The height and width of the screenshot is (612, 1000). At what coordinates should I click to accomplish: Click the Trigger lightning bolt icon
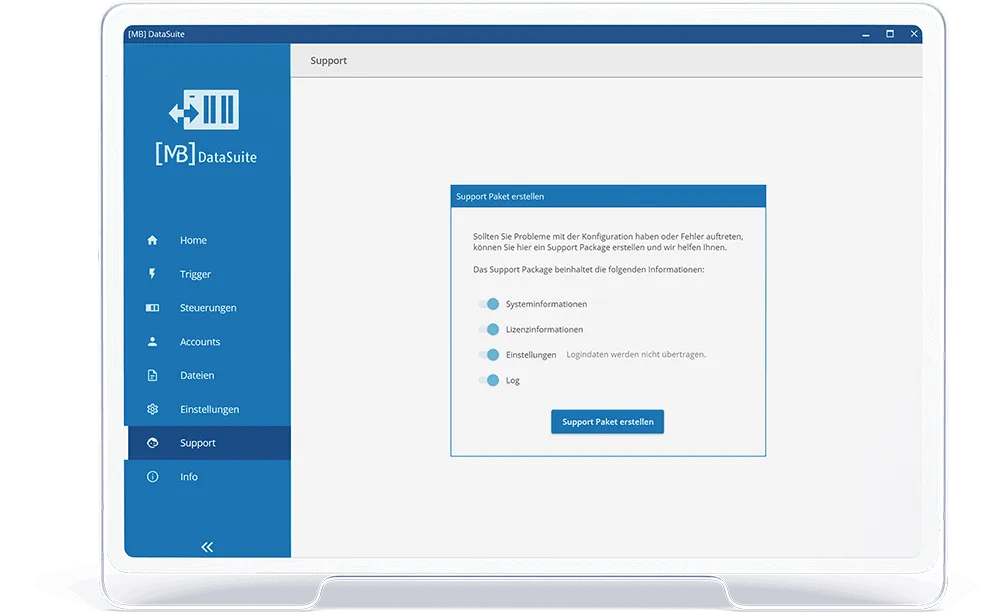(x=152, y=273)
